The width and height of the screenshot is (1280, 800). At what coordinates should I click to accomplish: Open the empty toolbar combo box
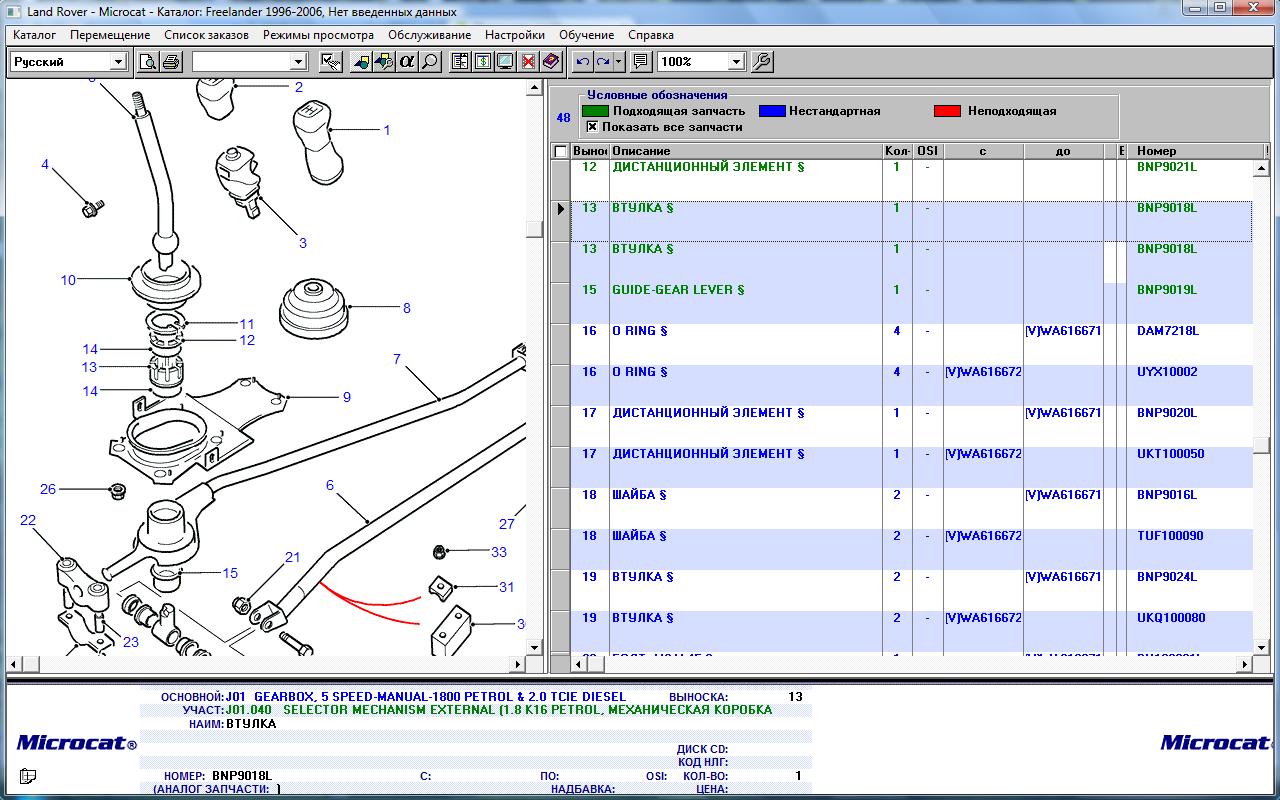pyautogui.click(x=297, y=62)
